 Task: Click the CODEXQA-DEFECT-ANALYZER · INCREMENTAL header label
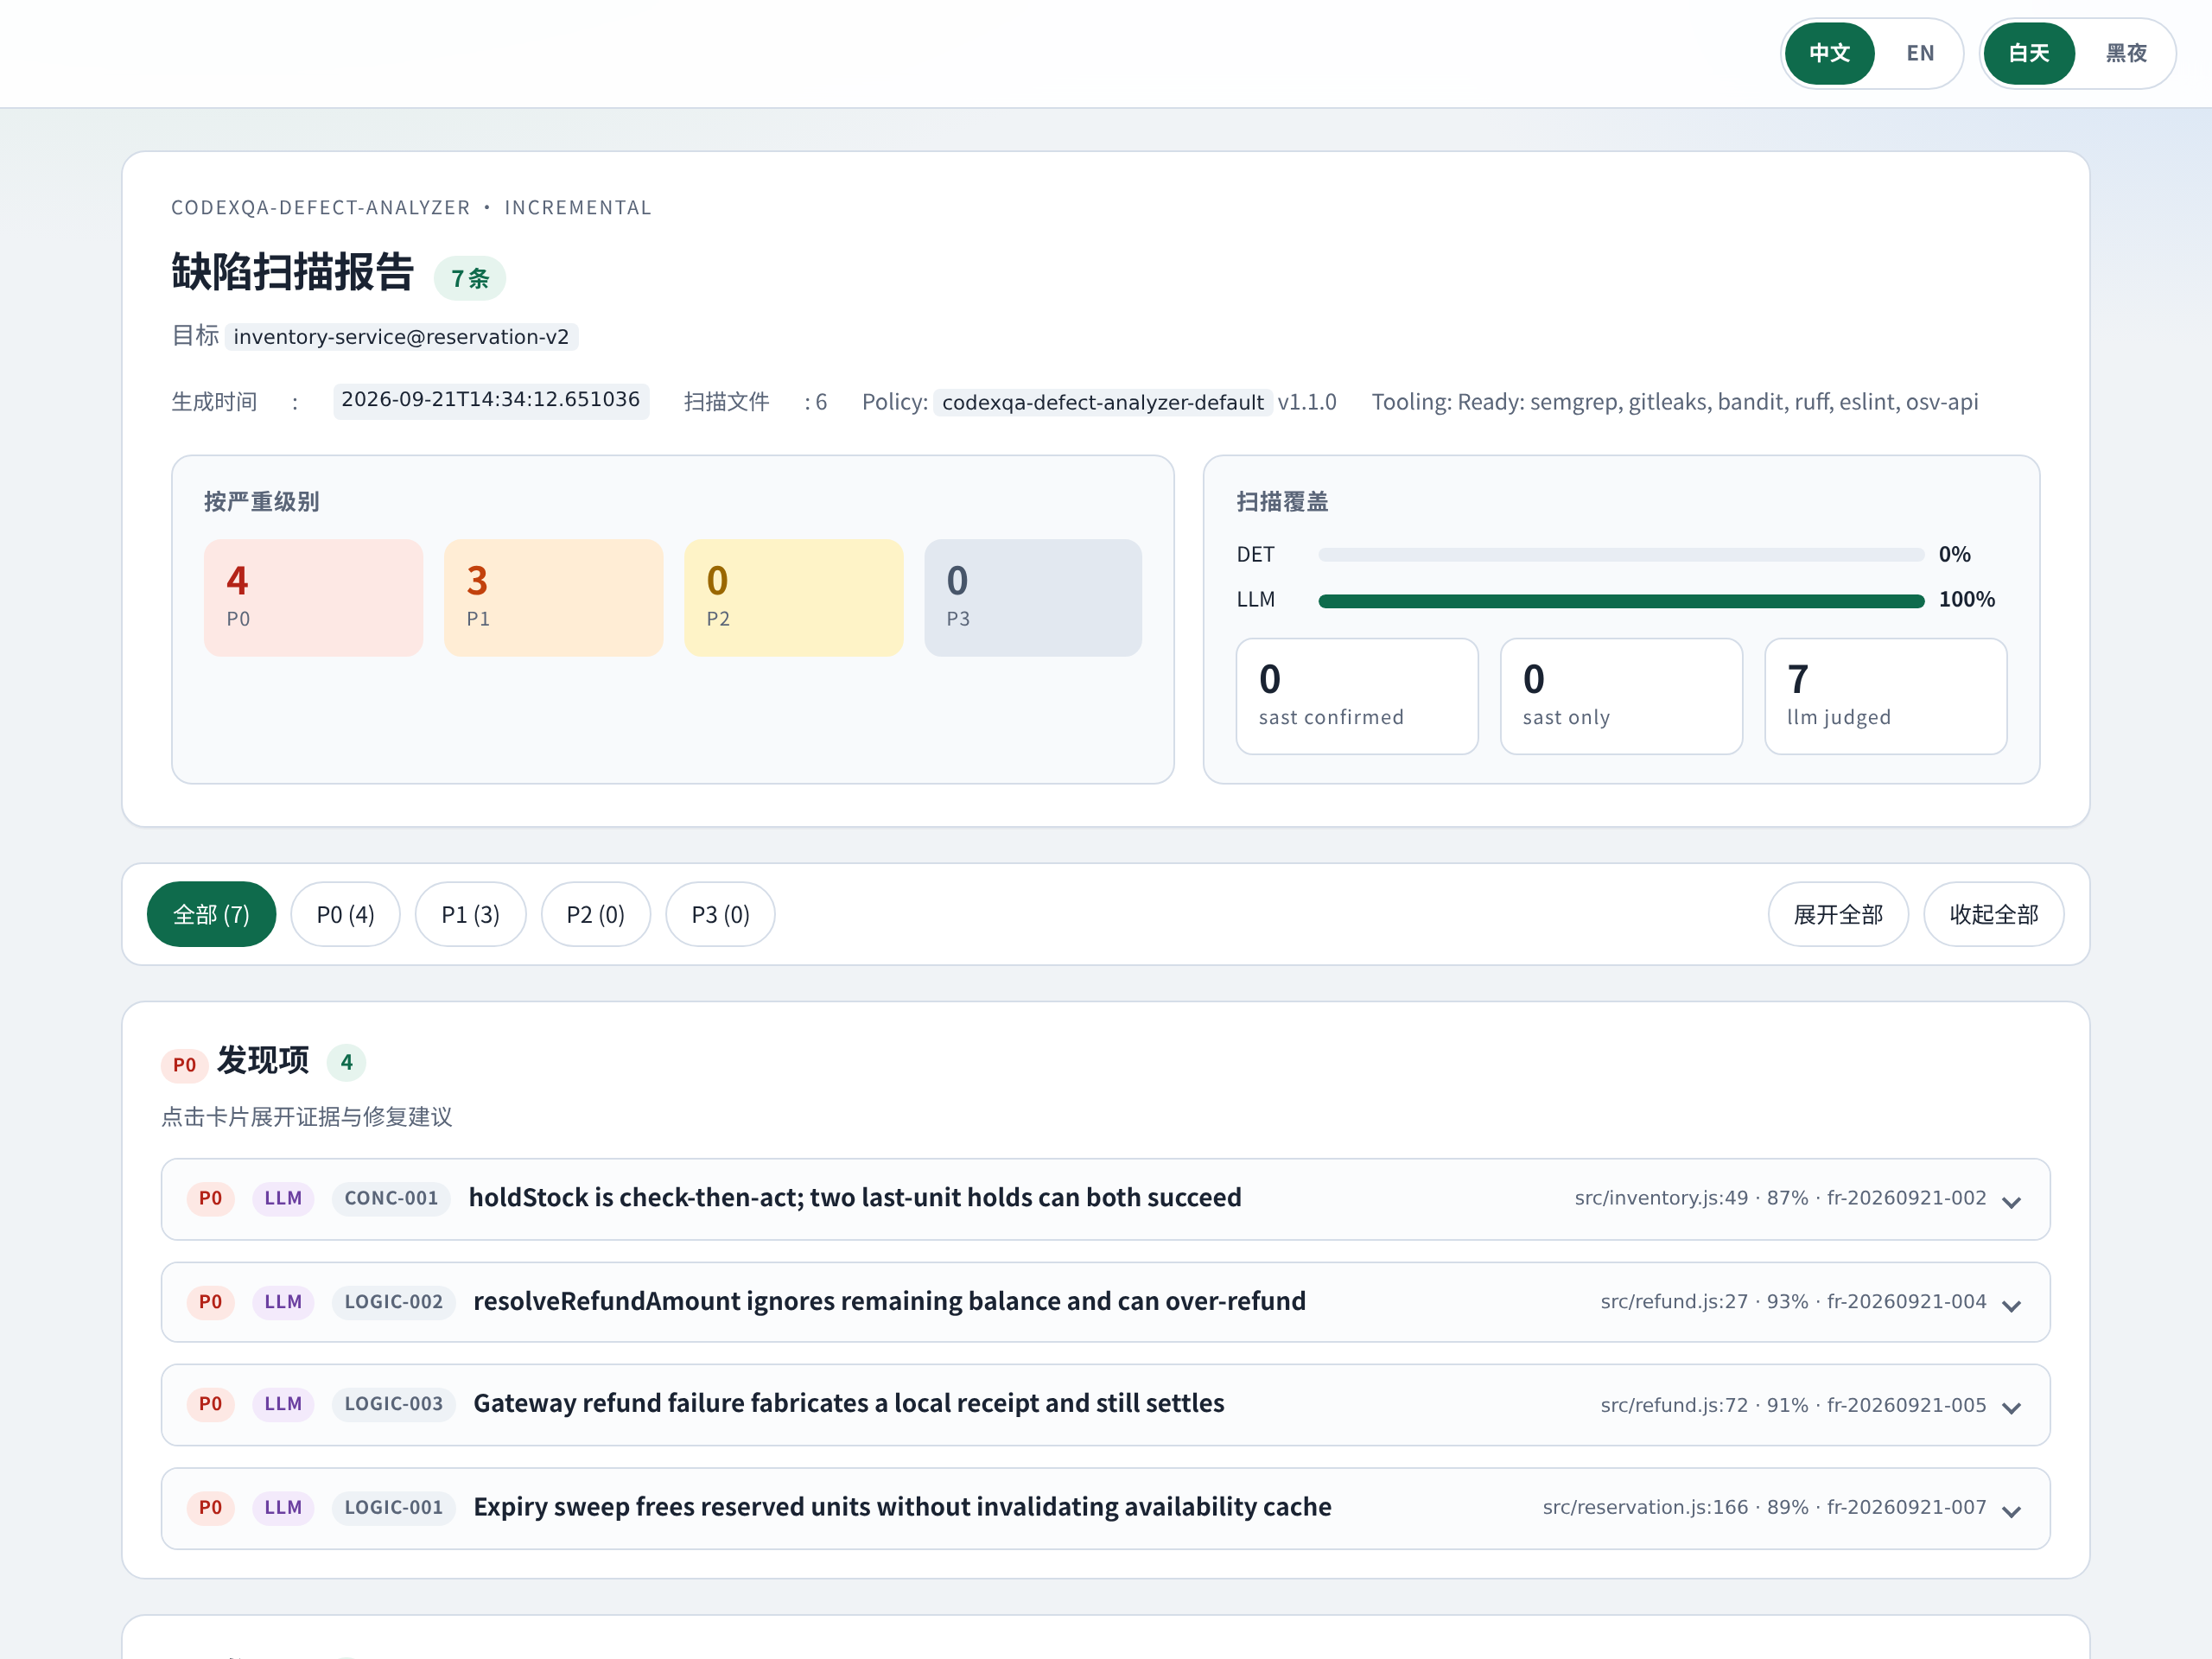411,208
